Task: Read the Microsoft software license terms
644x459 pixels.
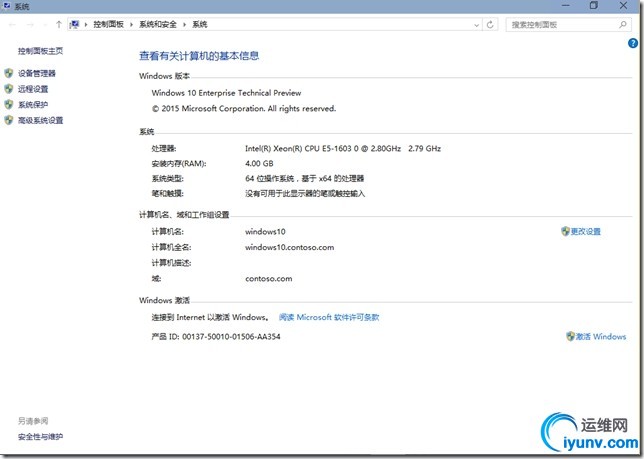Action: 329,317
